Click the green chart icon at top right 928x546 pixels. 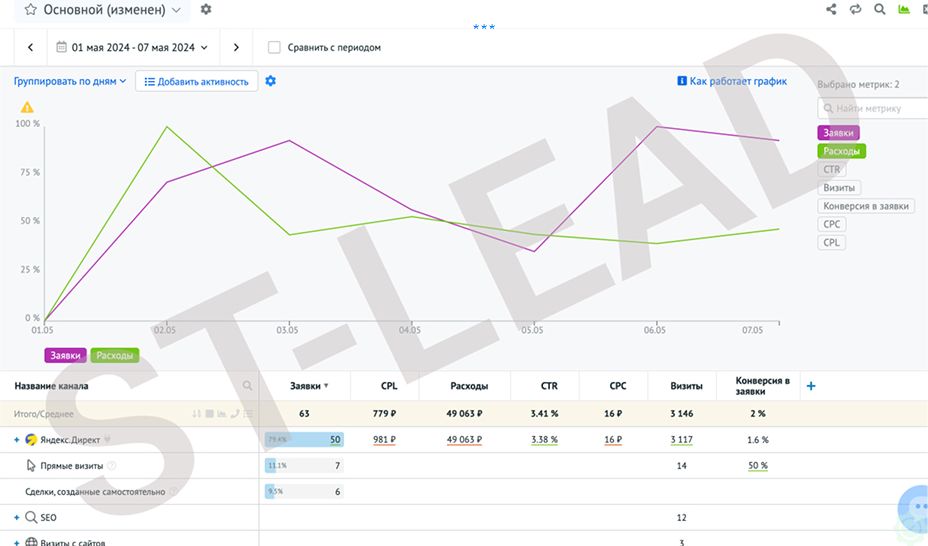point(904,9)
